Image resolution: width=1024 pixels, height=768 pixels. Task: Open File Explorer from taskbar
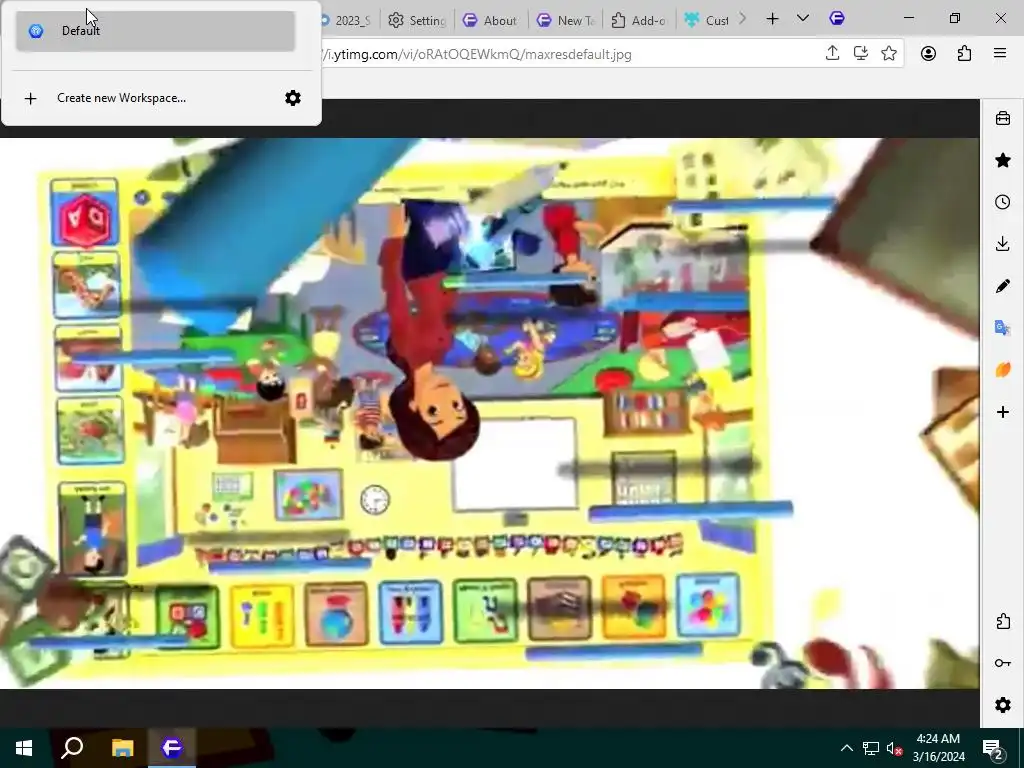coord(122,748)
